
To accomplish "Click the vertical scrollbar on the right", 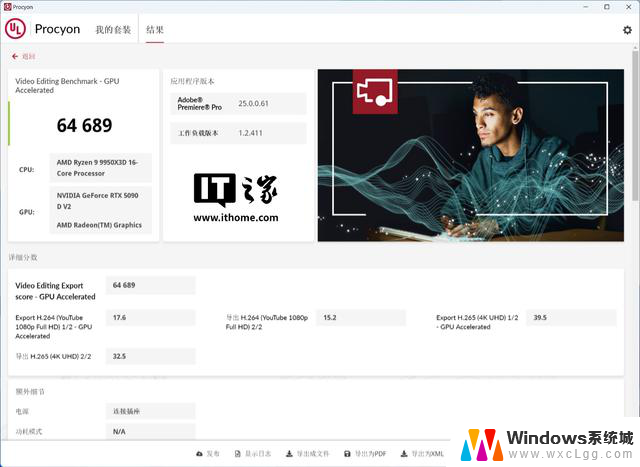I will point(635,124).
